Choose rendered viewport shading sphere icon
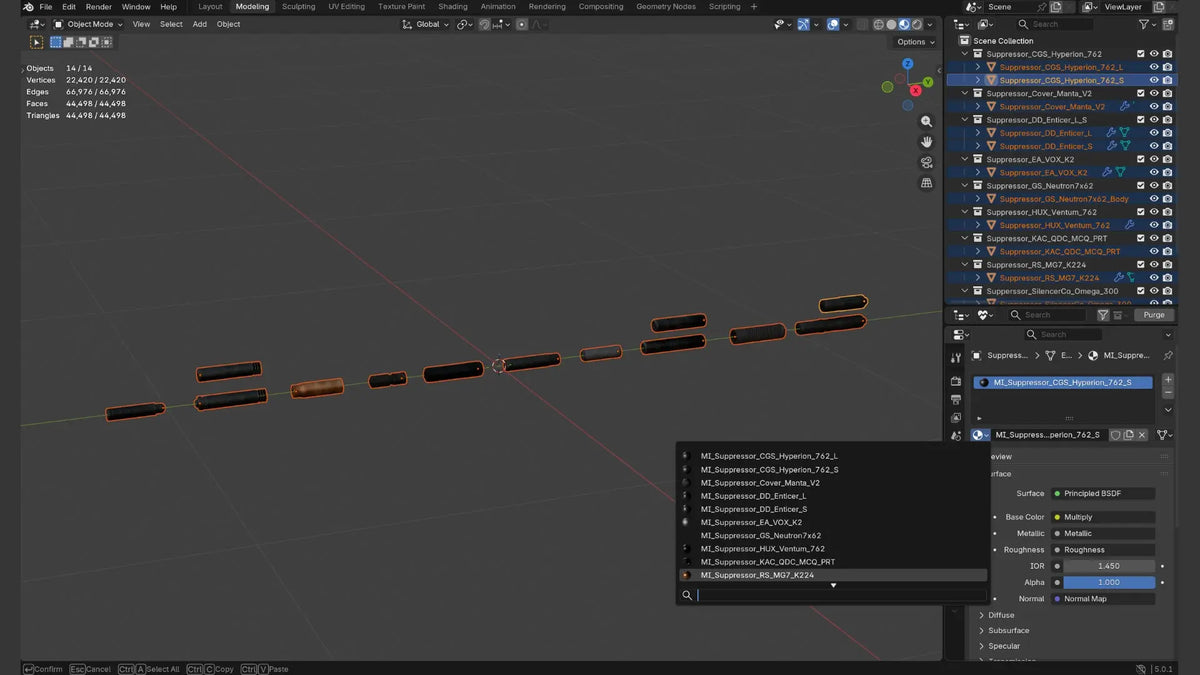Screen dimensions: 1200x675 pyautogui.click(x=916, y=24)
